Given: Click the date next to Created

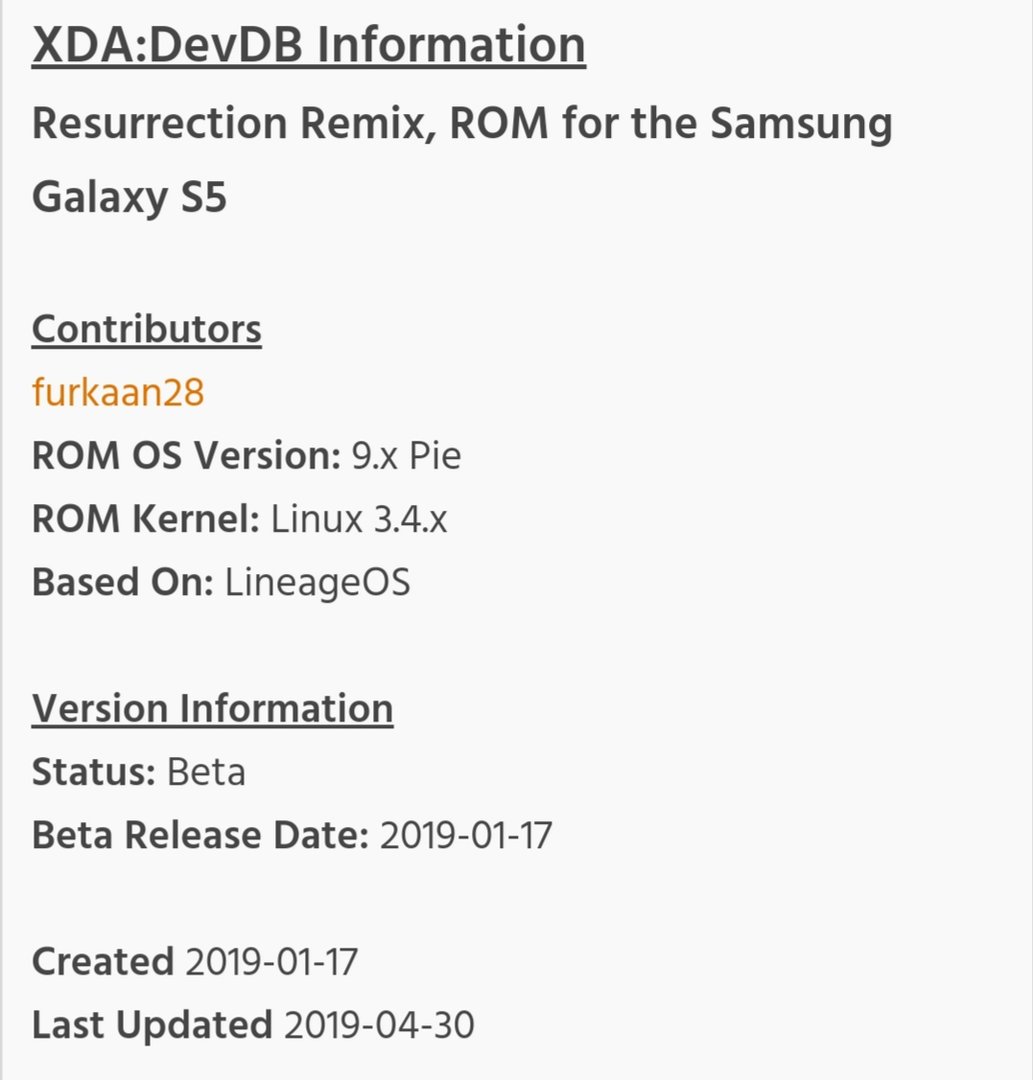Looking at the screenshot, I should coord(271,962).
